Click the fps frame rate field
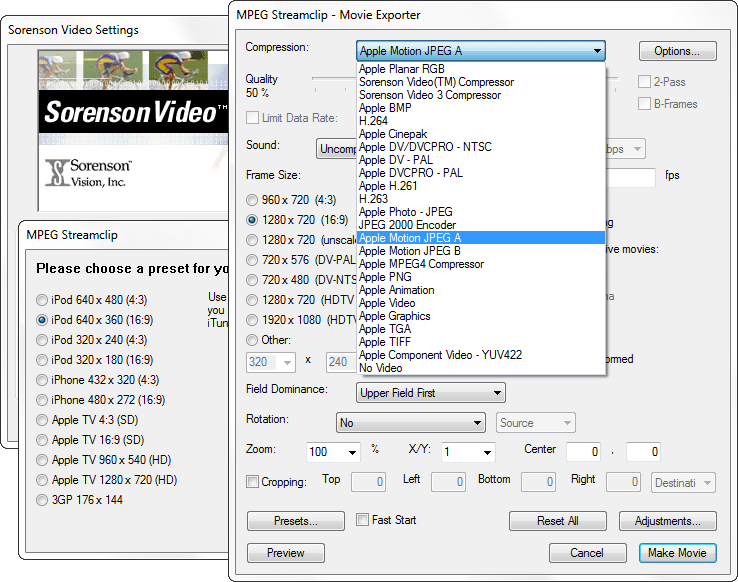Image resolution: width=738 pixels, height=582 pixels. [x=630, y=178]
